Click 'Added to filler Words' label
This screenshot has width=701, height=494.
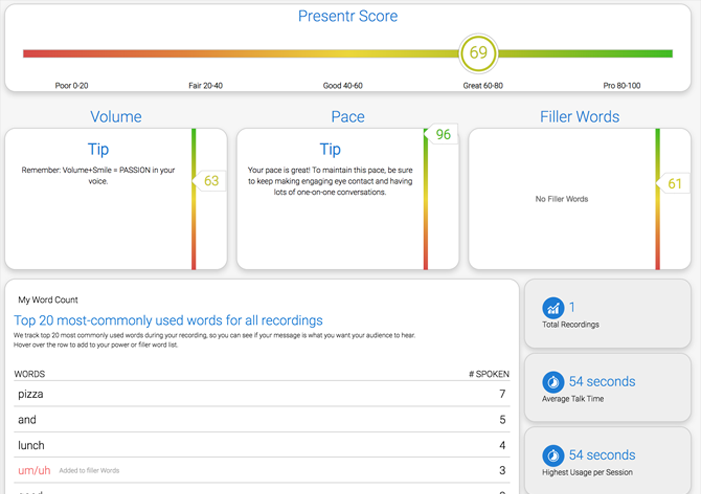(89, 471)
